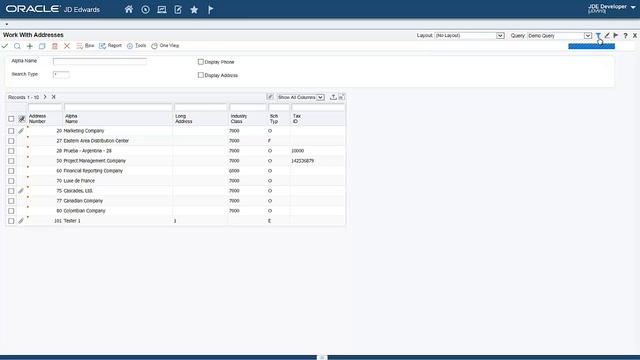Check the Eastern Area Distribution Center row checkbox

click(11, 141)
